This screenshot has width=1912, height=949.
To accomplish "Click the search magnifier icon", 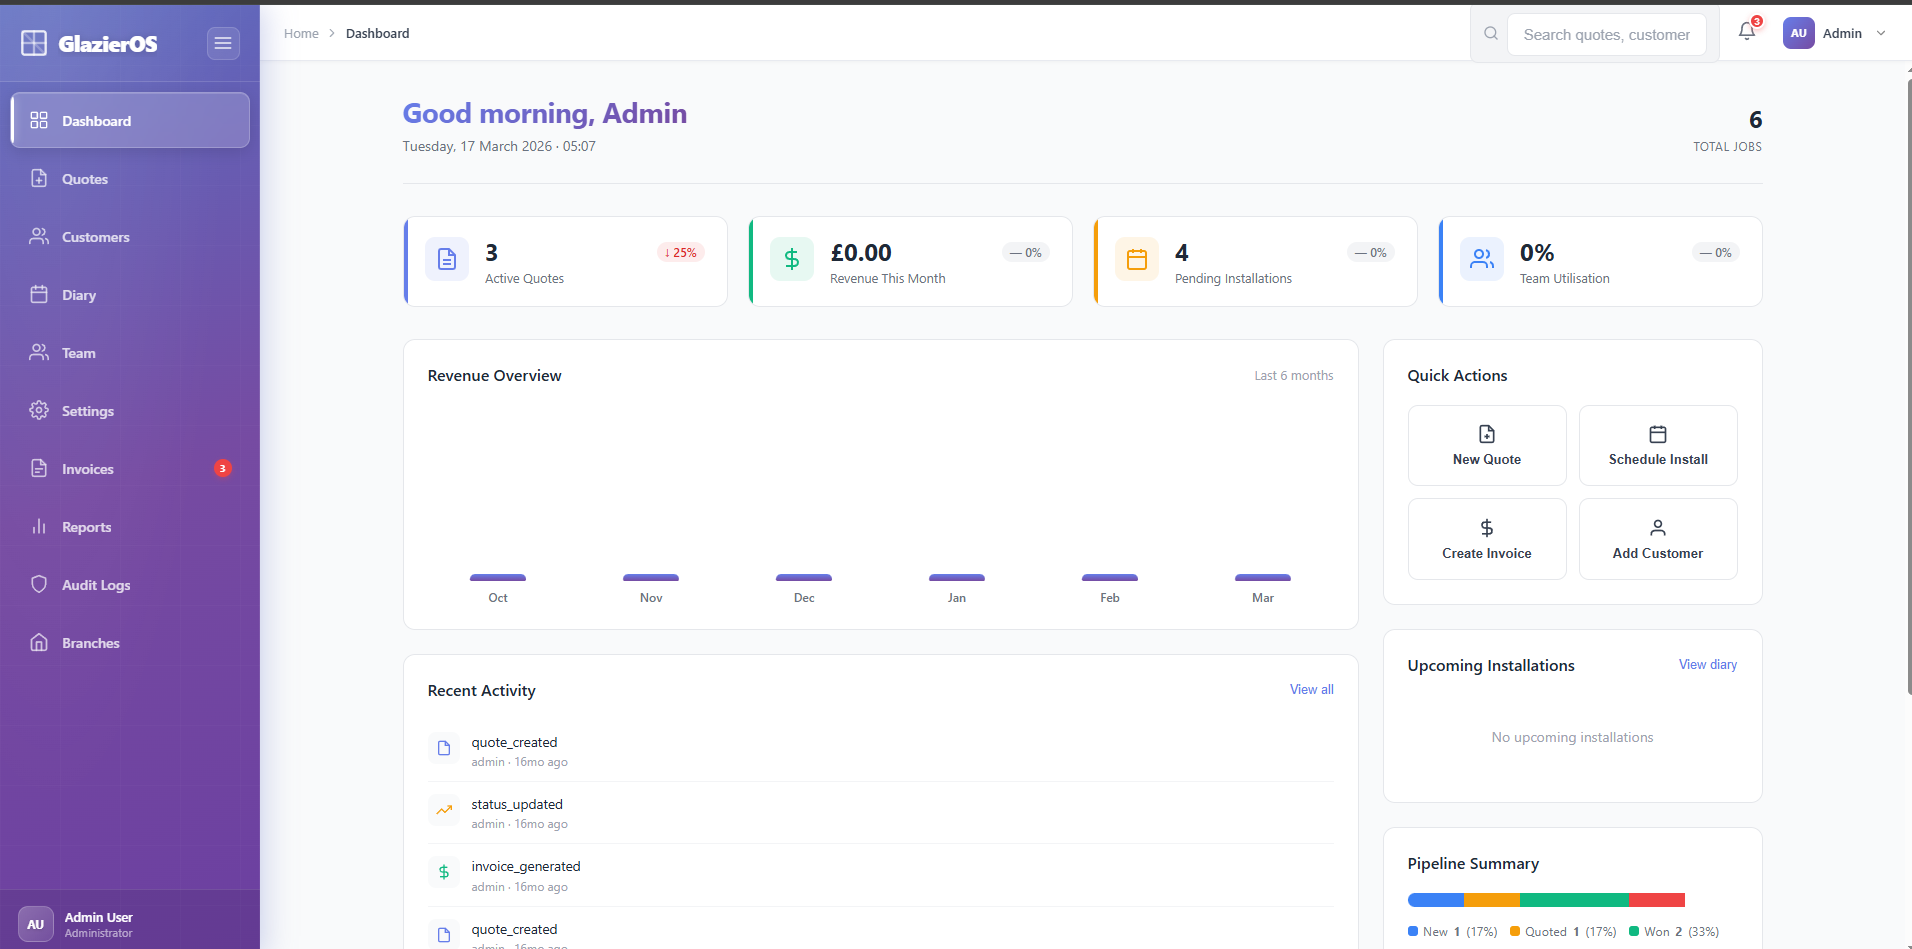I will [x=1490, y=33].
